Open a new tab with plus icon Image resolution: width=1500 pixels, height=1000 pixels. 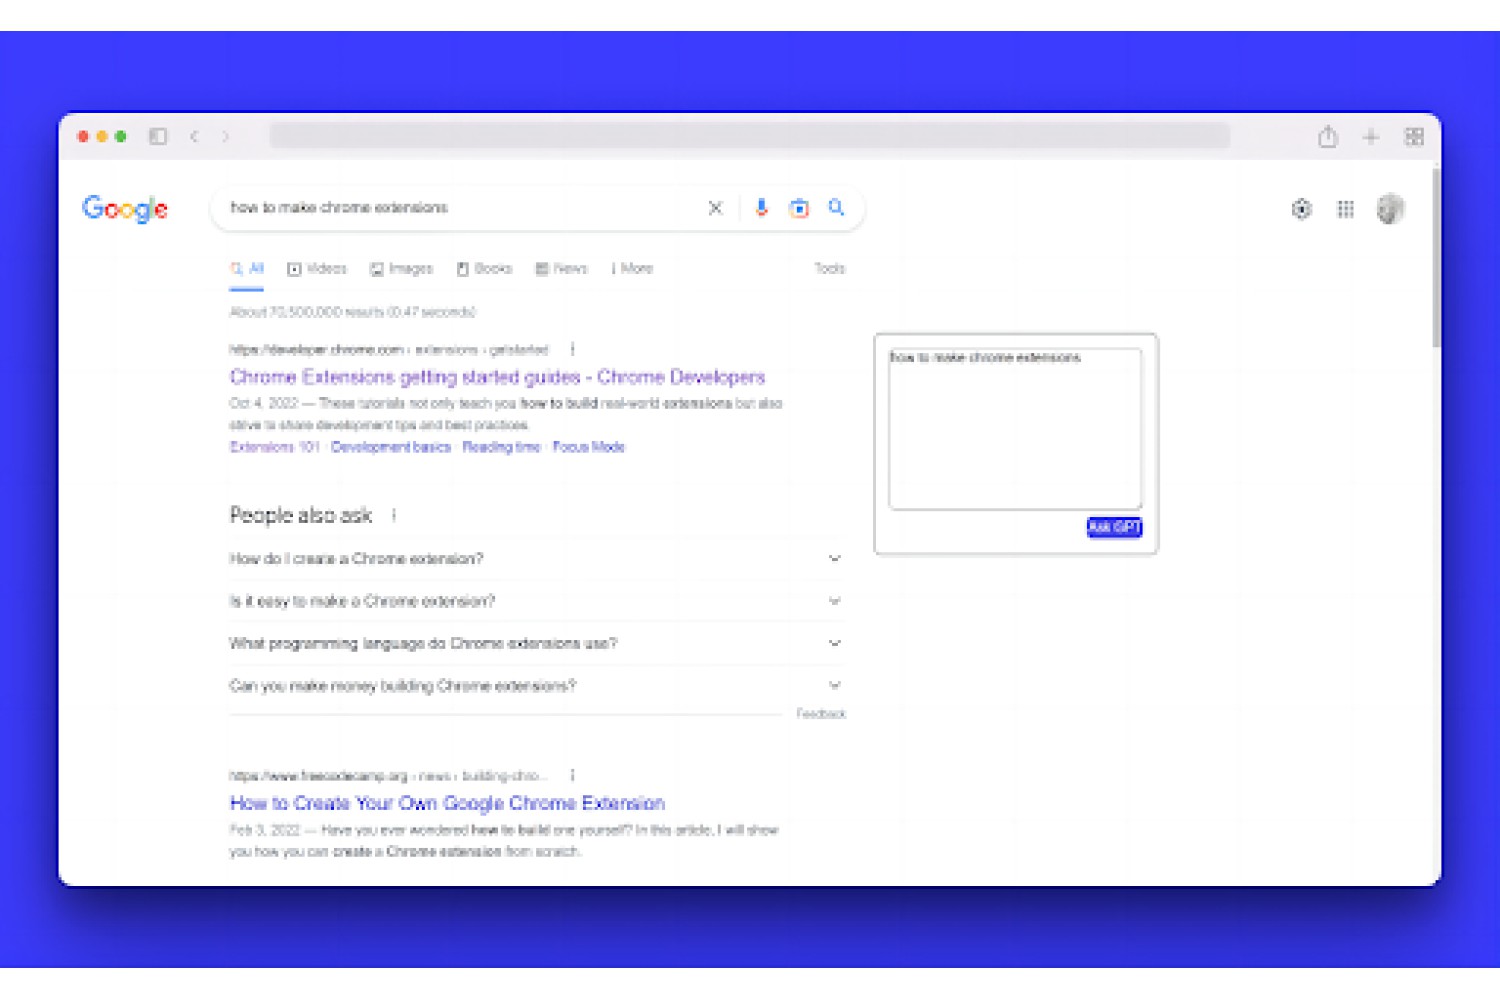pos(1370,136)
